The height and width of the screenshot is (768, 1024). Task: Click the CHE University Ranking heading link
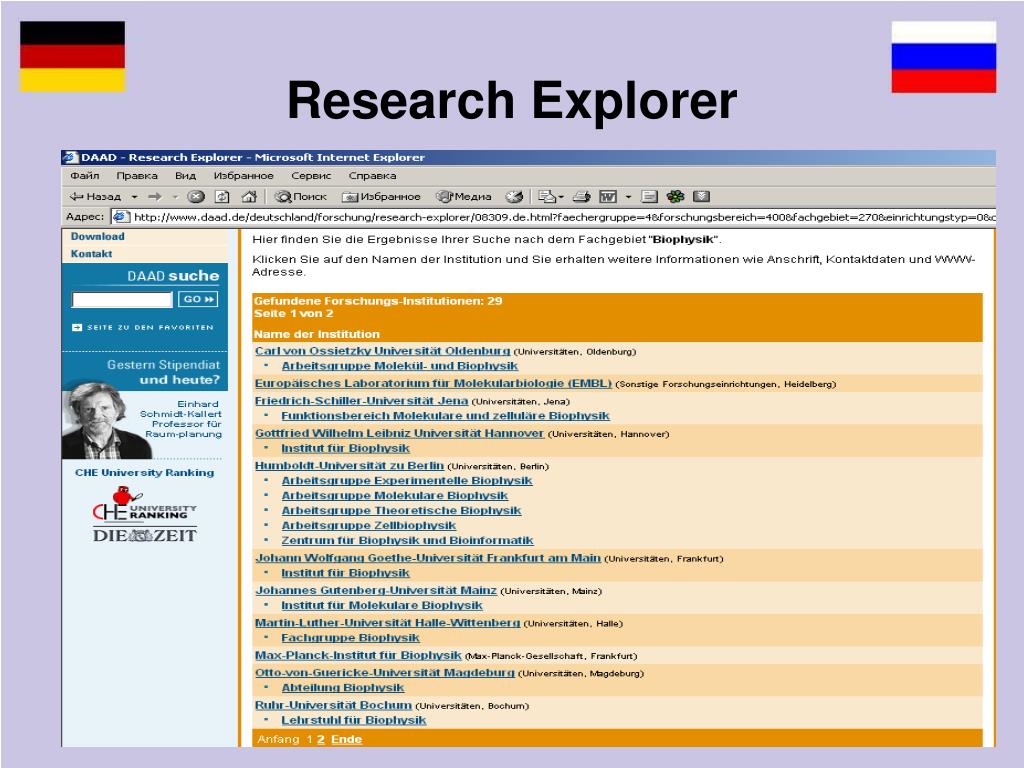click(144, 472)
